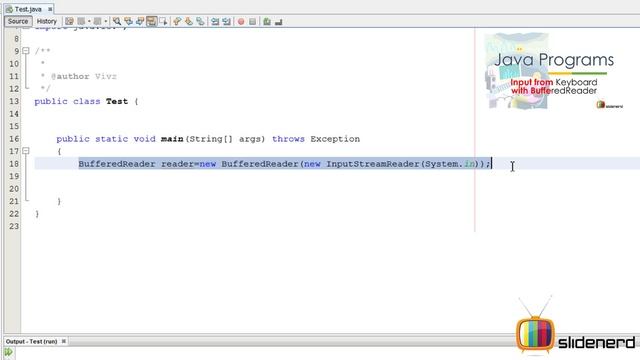The height and width of the screenshot is (360, 640).
Task: Click the Uncomment code icon
Action: [279, 22]
